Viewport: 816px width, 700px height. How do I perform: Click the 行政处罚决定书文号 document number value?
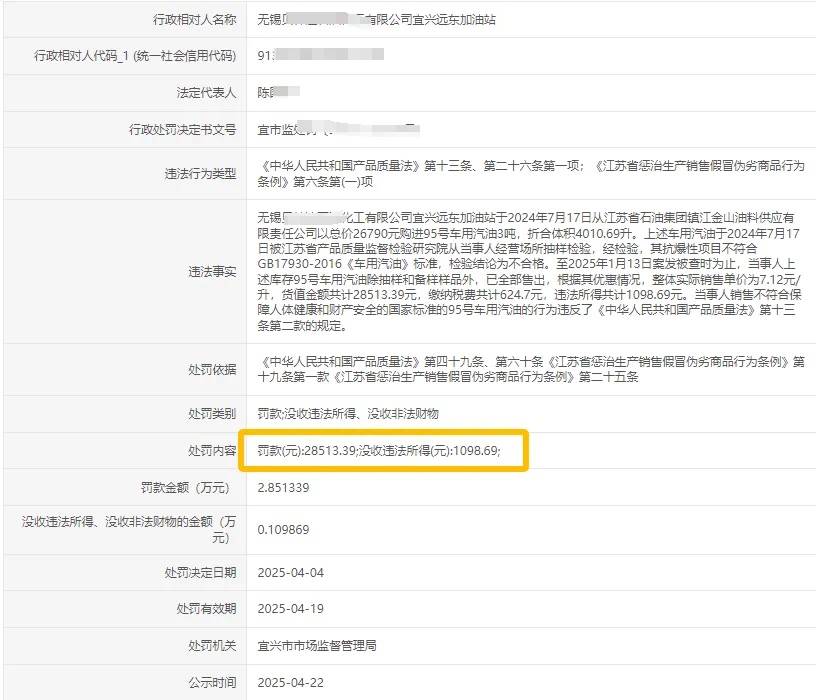click(x=336, y=129)
